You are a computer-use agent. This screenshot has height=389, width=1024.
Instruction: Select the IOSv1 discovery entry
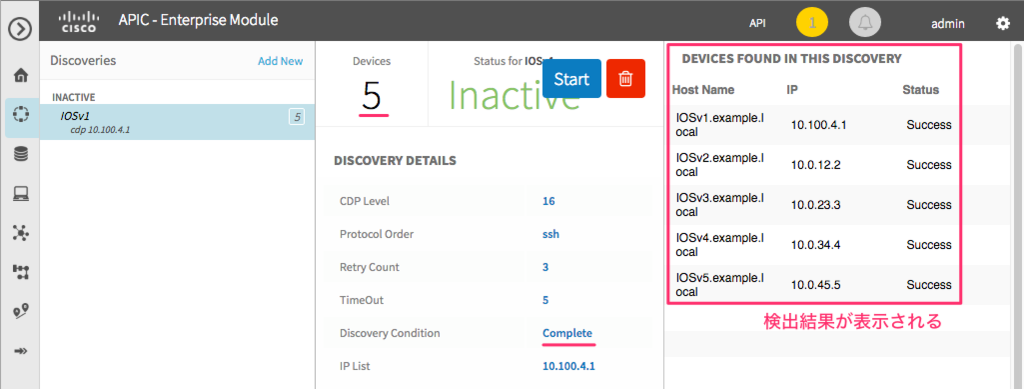click(177, 121)
